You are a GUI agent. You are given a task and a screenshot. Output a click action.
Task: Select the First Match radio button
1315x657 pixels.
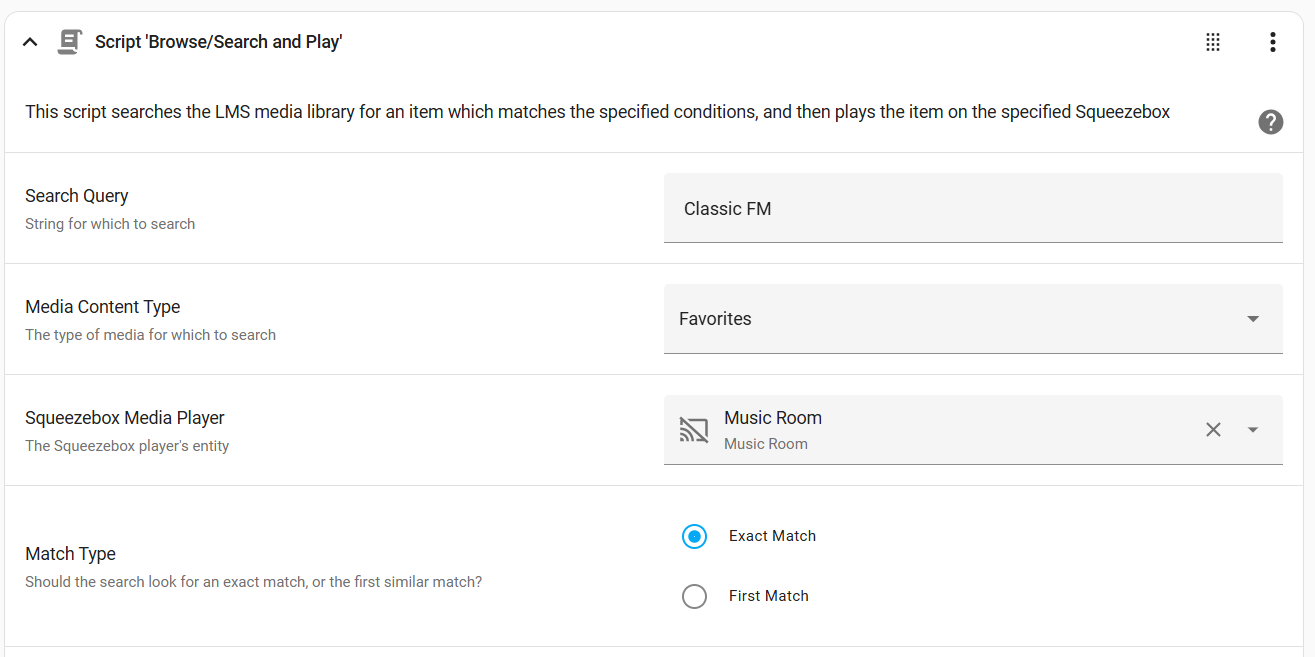click(x=694, y=596)
